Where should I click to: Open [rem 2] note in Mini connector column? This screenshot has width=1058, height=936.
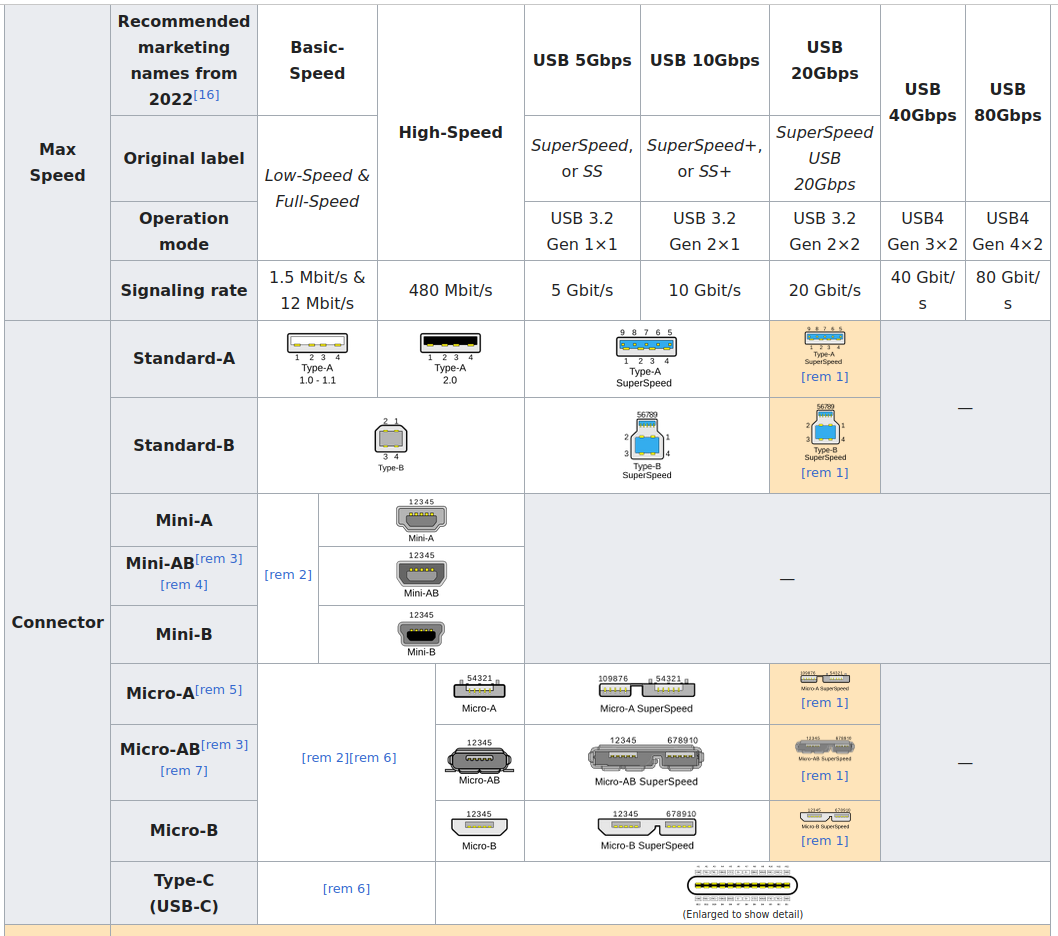click(x=288, y=574)
